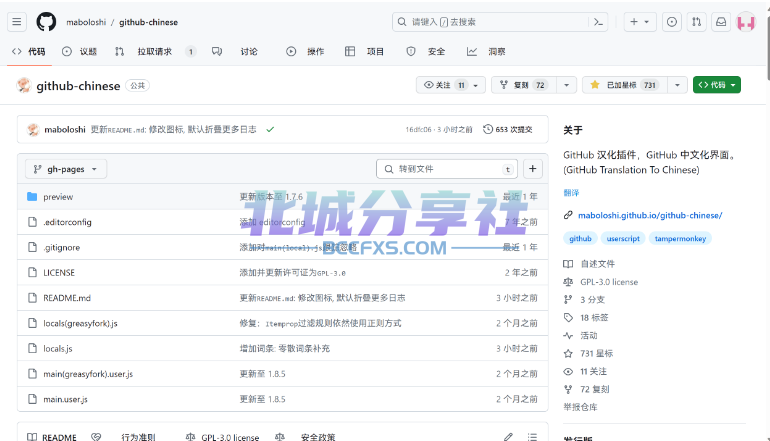This screenshot has height=441, width=770.
Task: Switch to the 操作 tab
Action: [x=305, y=52]
